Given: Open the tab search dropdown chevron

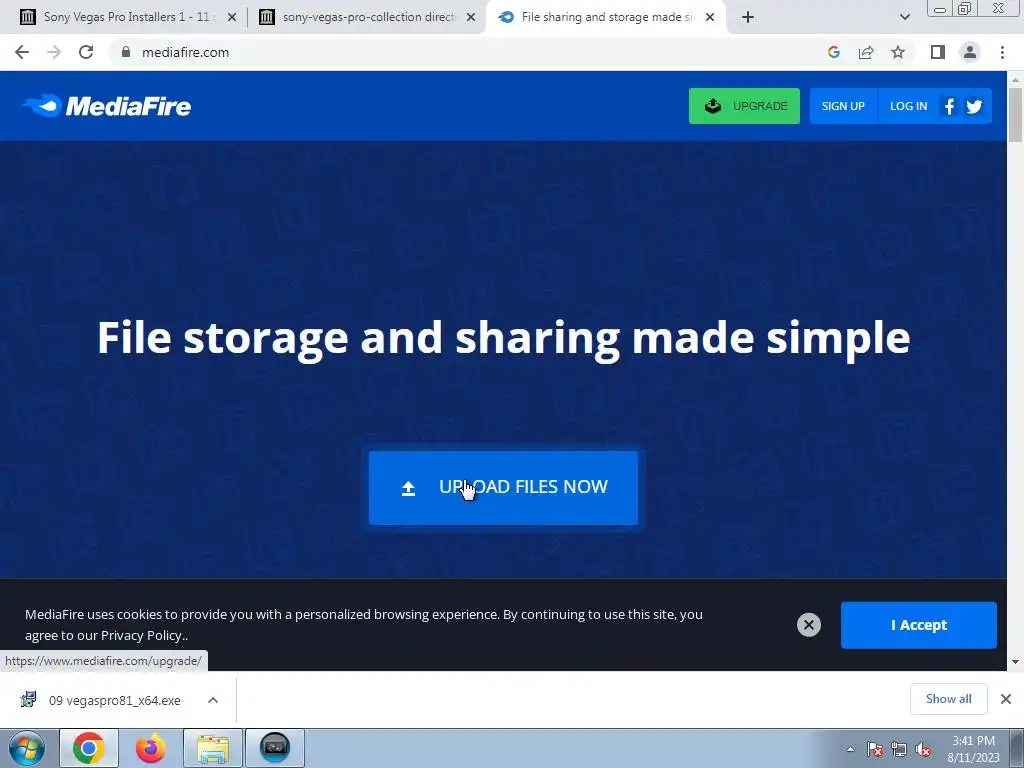Looking at the screenshot, I should click(904, 17).
